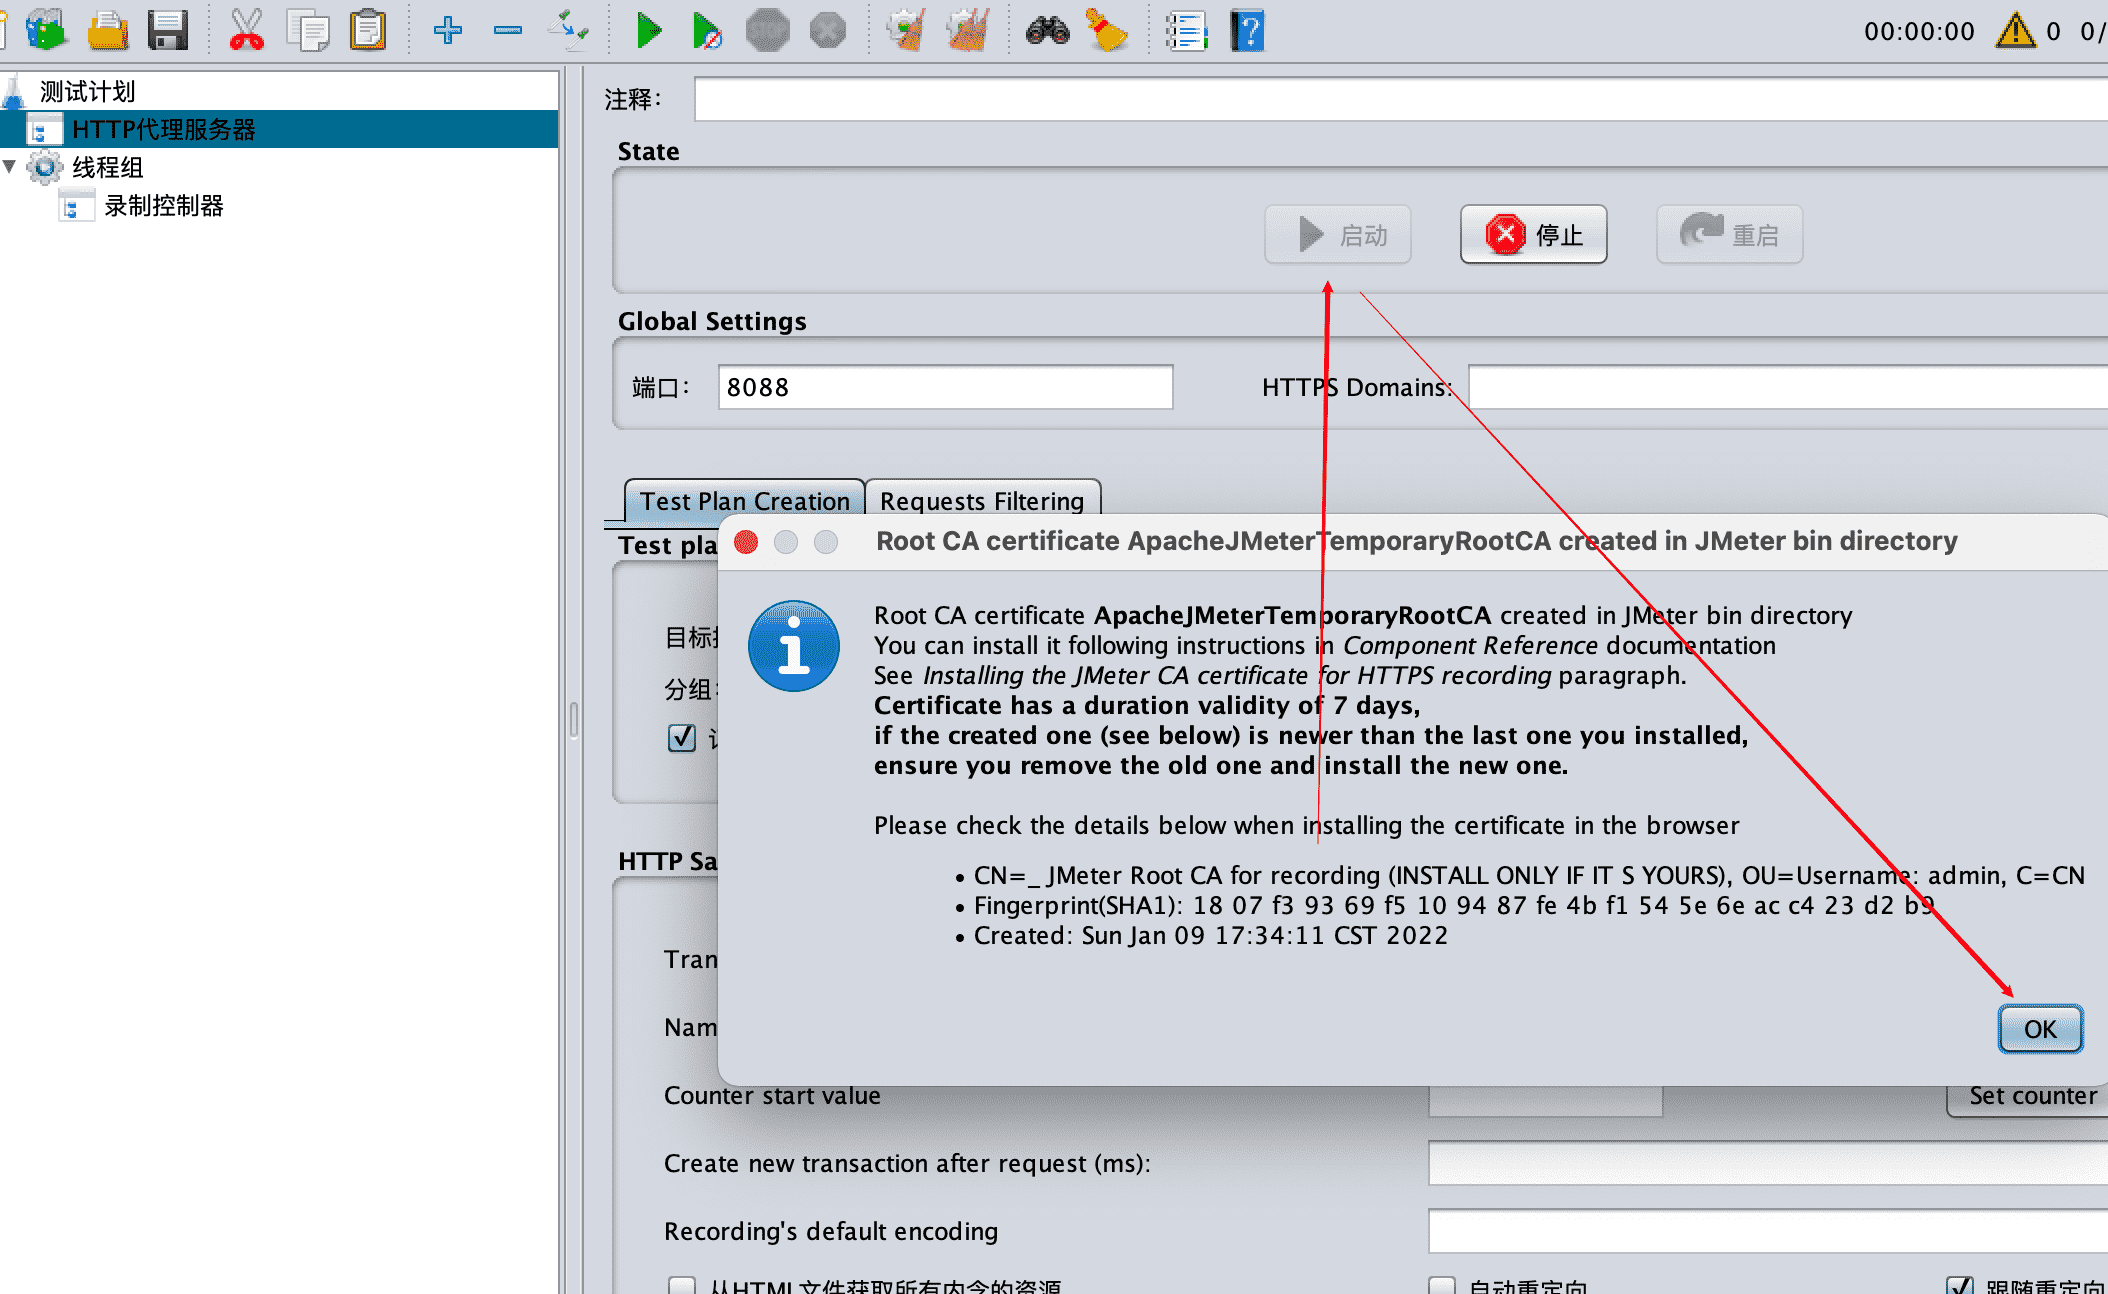Click the dialog title bar text
The height and width of the screenshot is (1294, 2108).
pos(1417,541)
